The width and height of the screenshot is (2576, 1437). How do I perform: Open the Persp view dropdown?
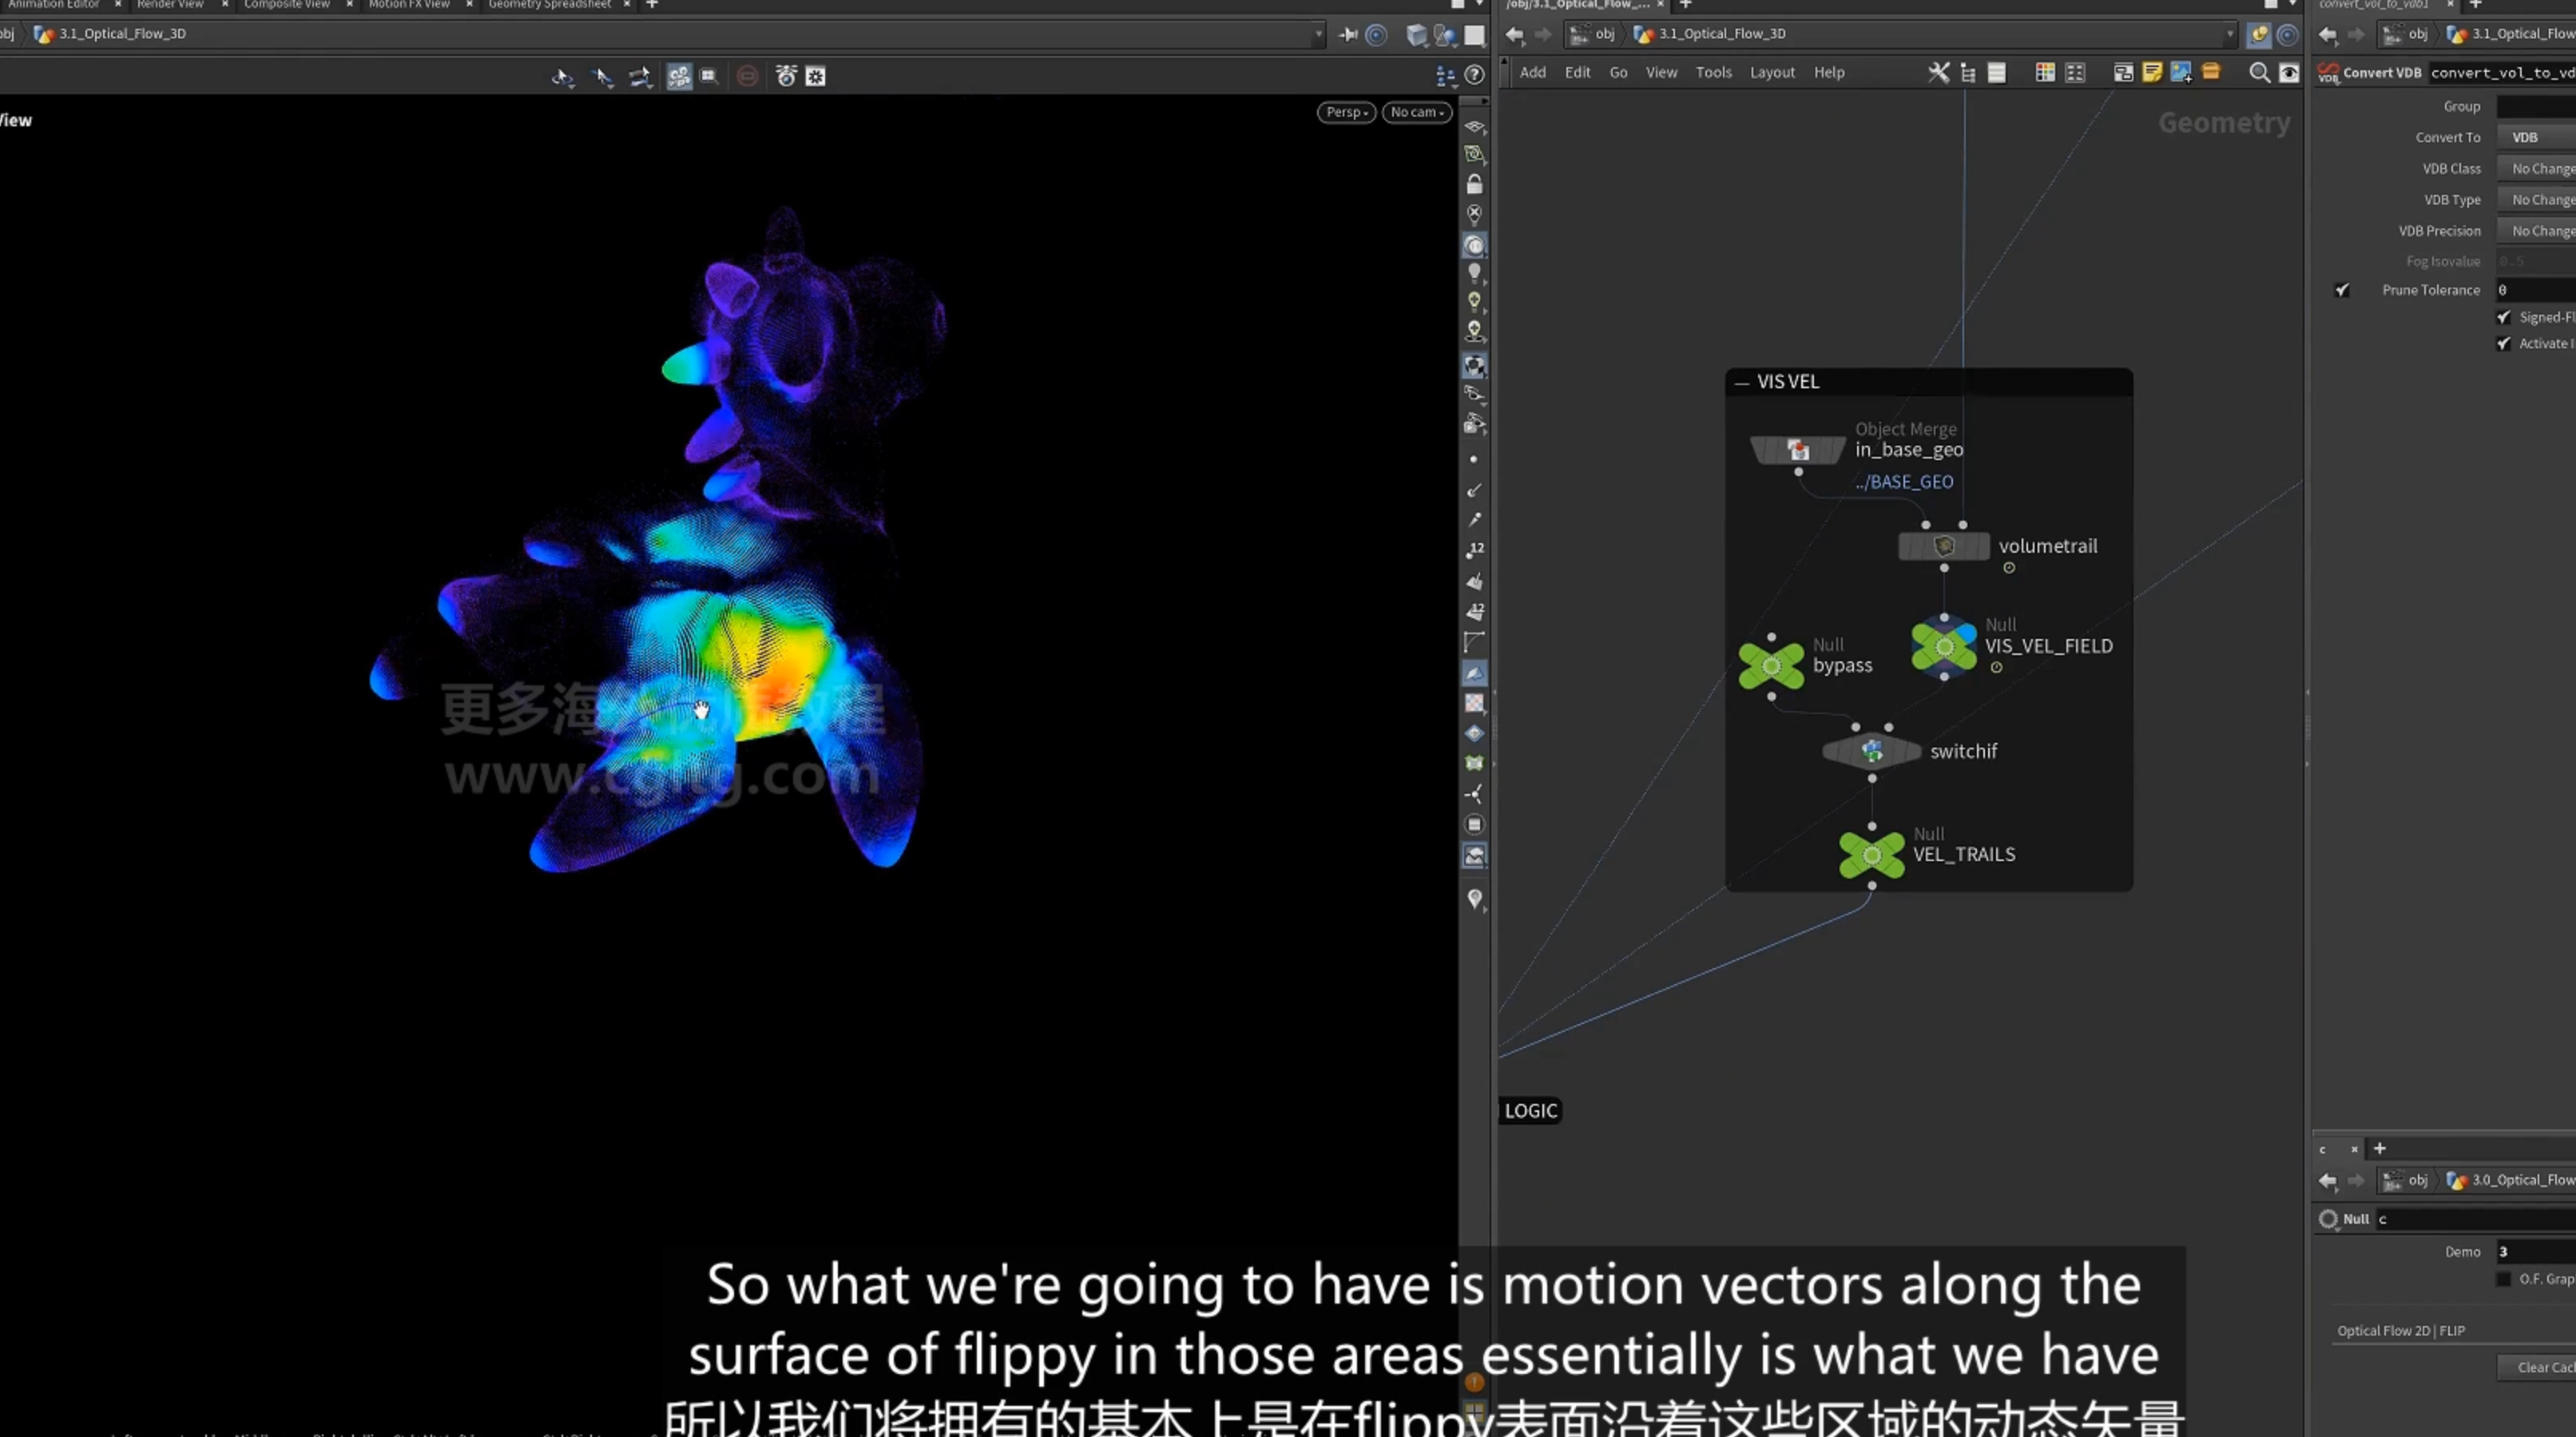tap(1346, 112)
